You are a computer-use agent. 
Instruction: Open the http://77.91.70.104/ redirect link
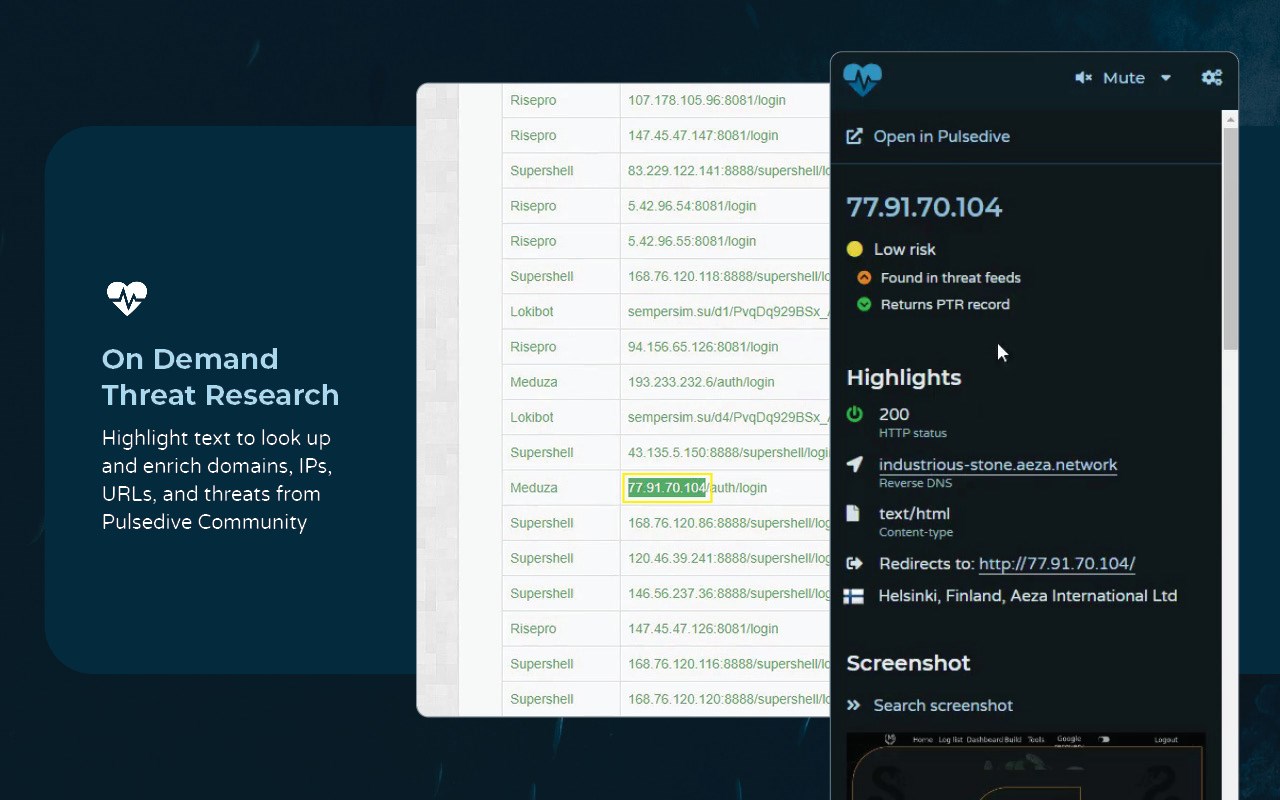point(1057,563)
